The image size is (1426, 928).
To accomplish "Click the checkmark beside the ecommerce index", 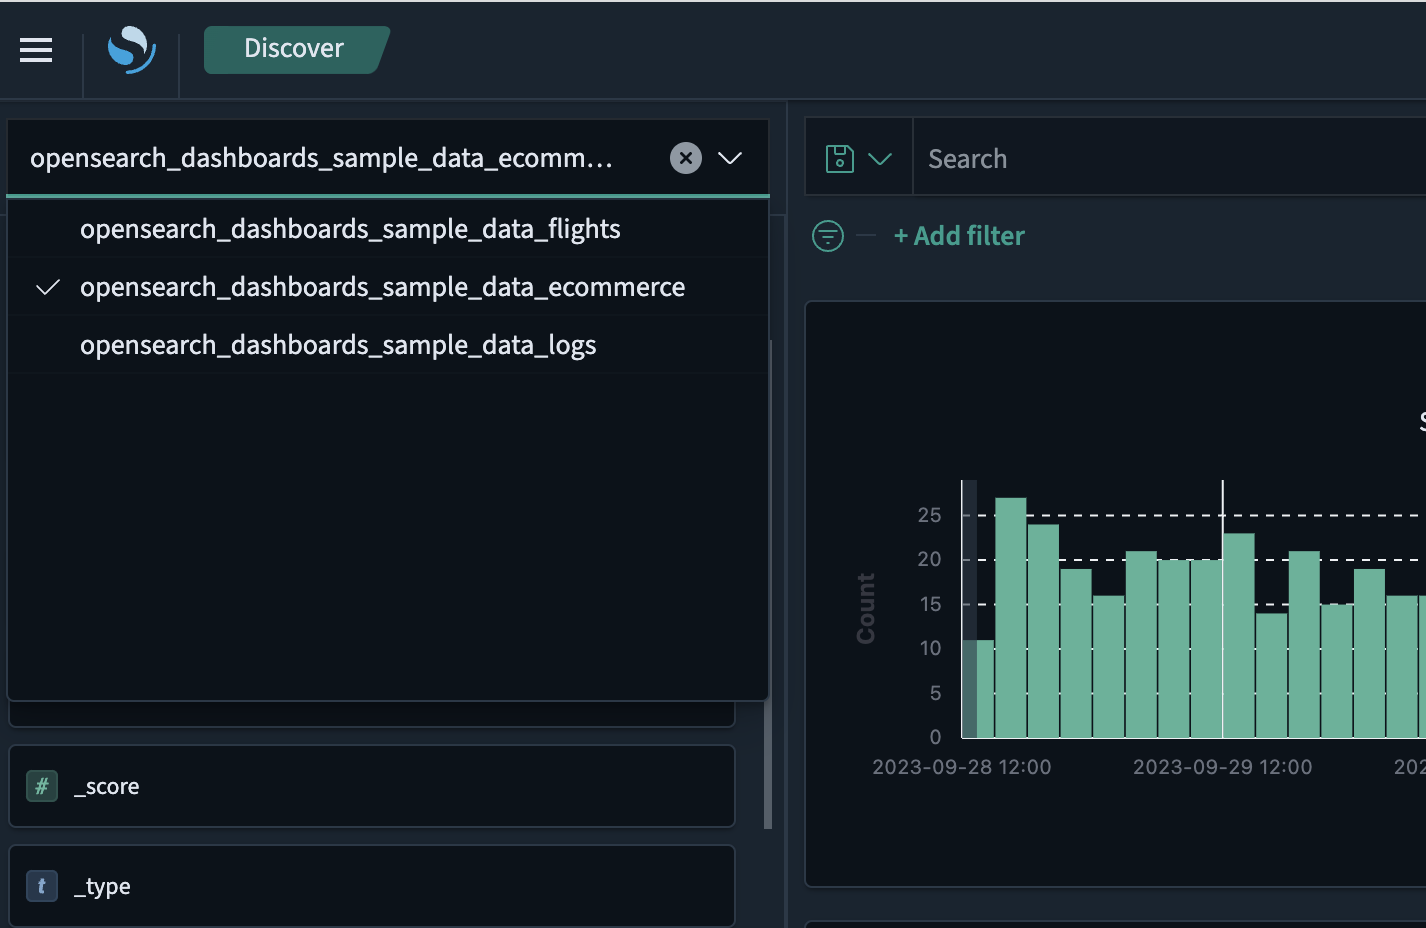I will click(x=47, y=287).
